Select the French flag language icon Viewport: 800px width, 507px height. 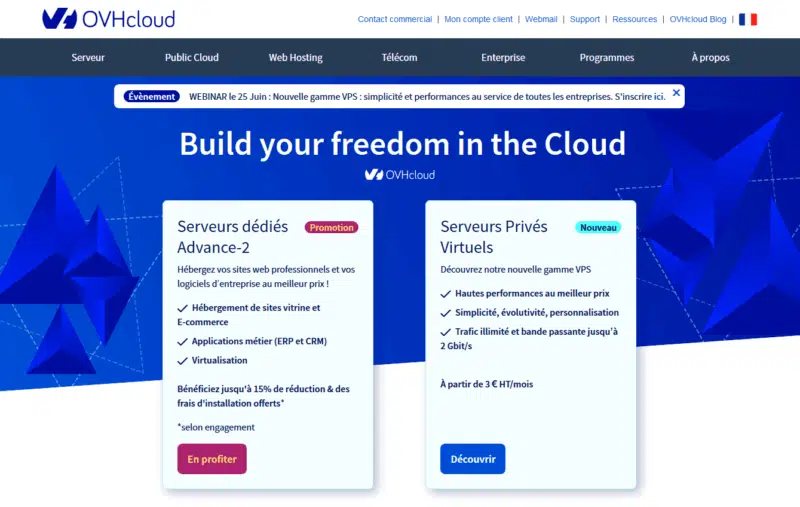[747, 19]
